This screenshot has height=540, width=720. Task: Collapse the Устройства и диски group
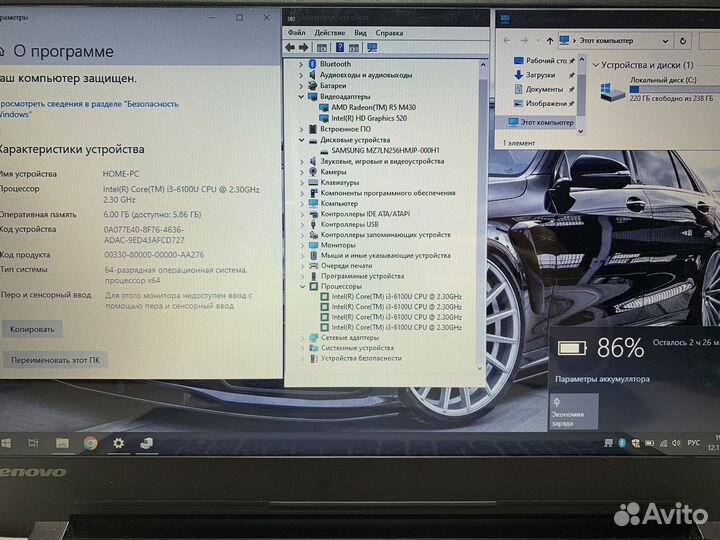click(596, 65)
